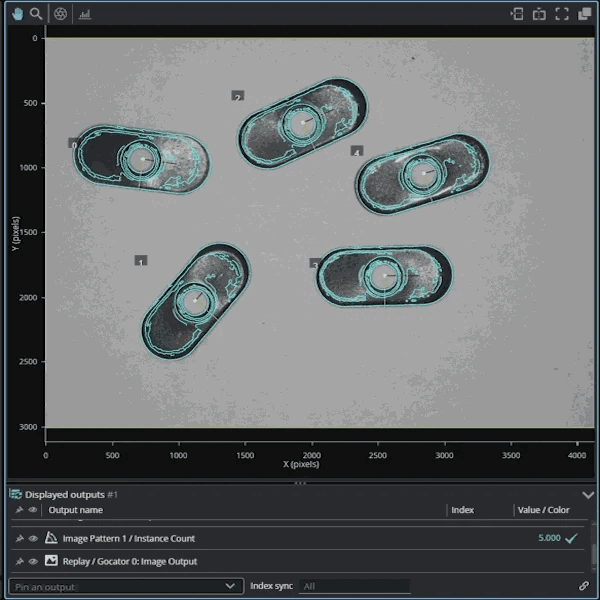Toggle visibility of Image Pattern 1 Instance Count
The width and height of the screenshot is (600, 600).
coord(33,538)
